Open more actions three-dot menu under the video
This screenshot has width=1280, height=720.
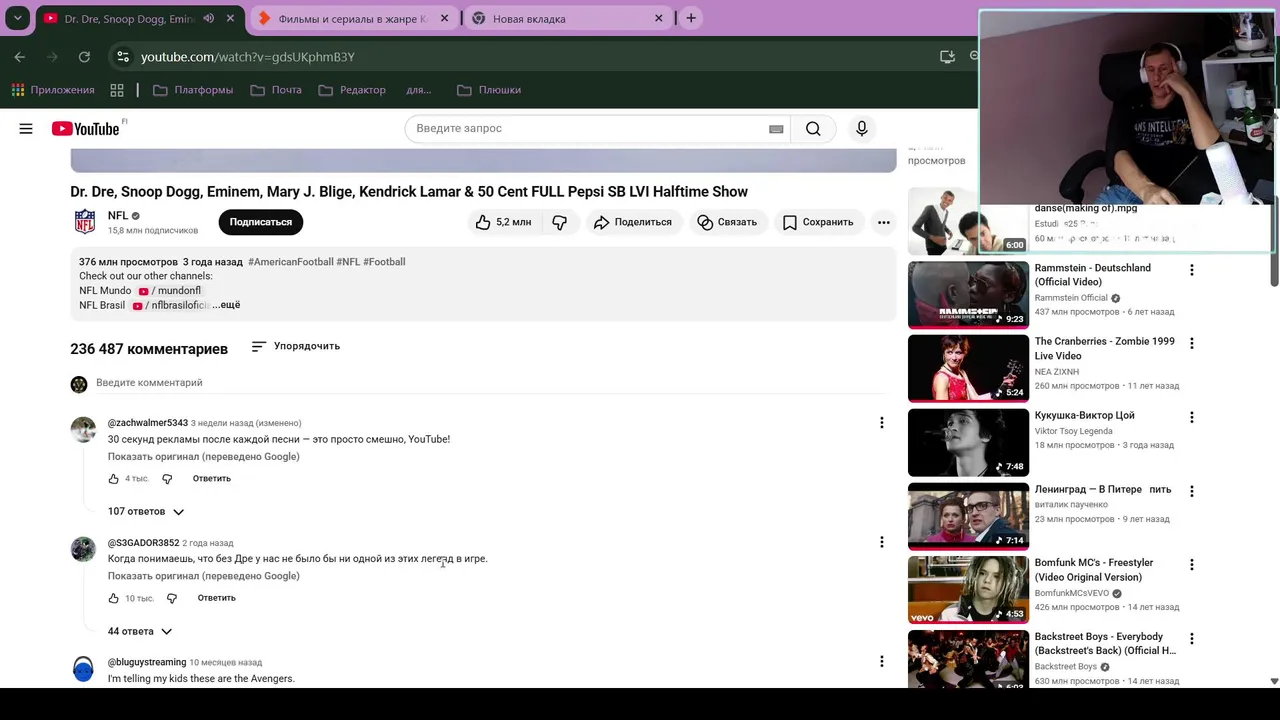pos(883,222)
